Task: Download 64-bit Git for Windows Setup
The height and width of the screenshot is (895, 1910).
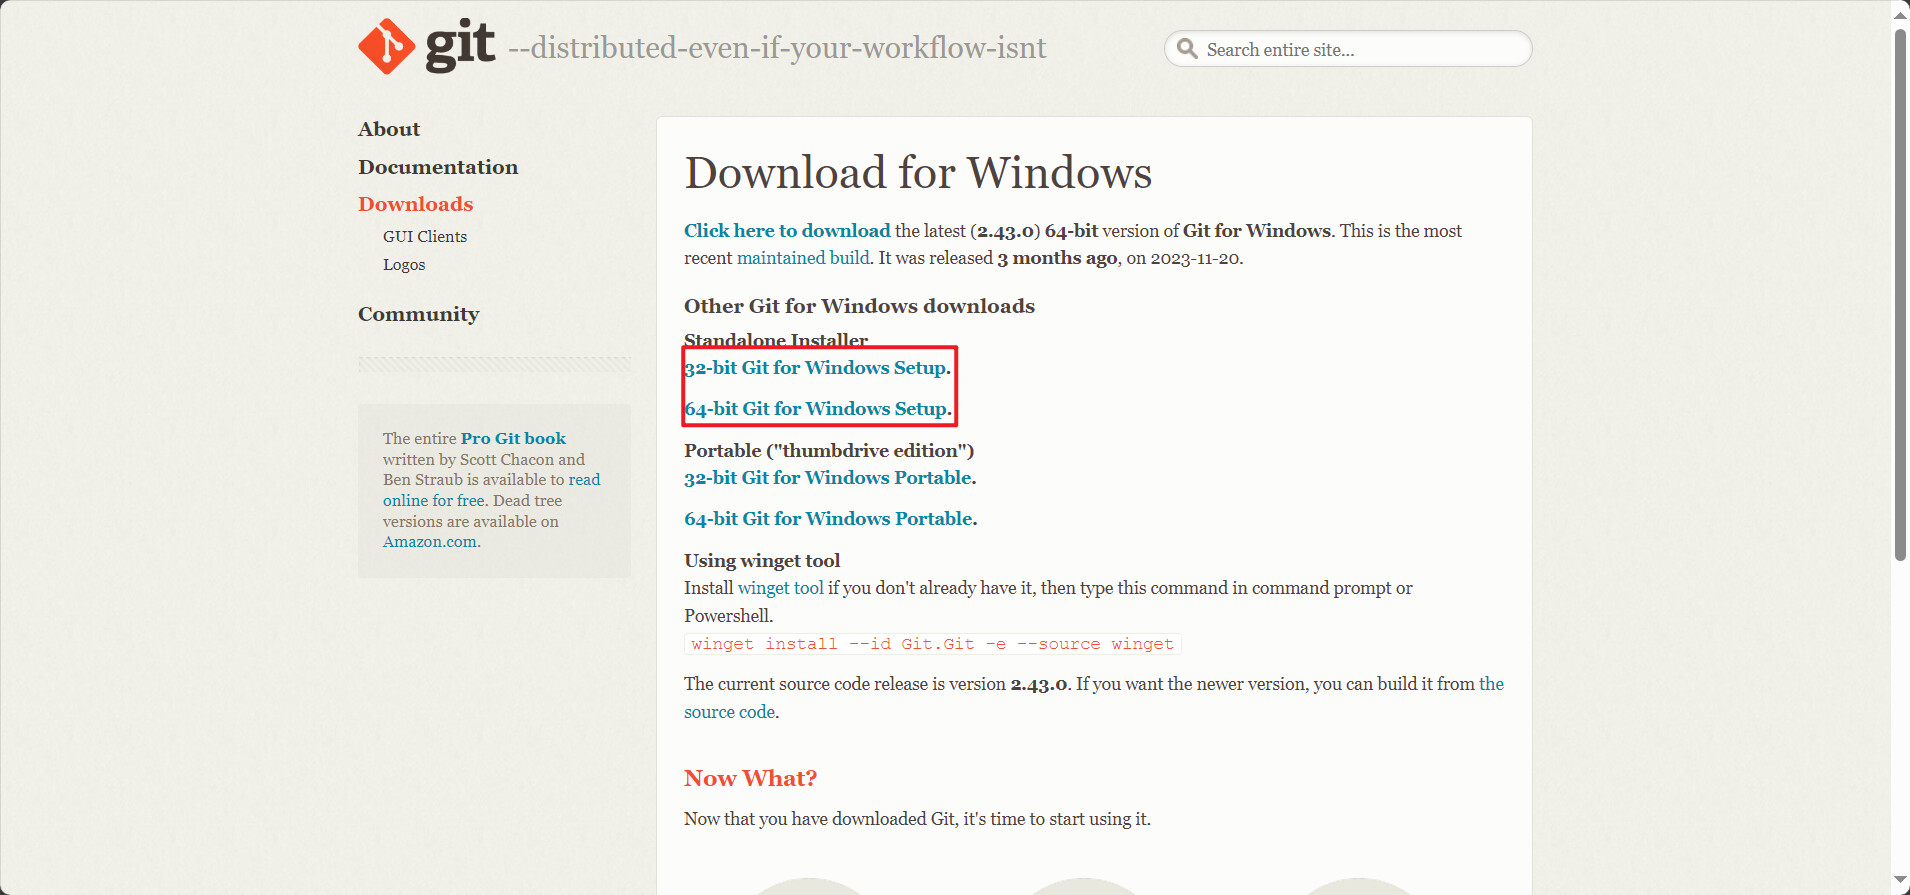Action: point(815,409)
